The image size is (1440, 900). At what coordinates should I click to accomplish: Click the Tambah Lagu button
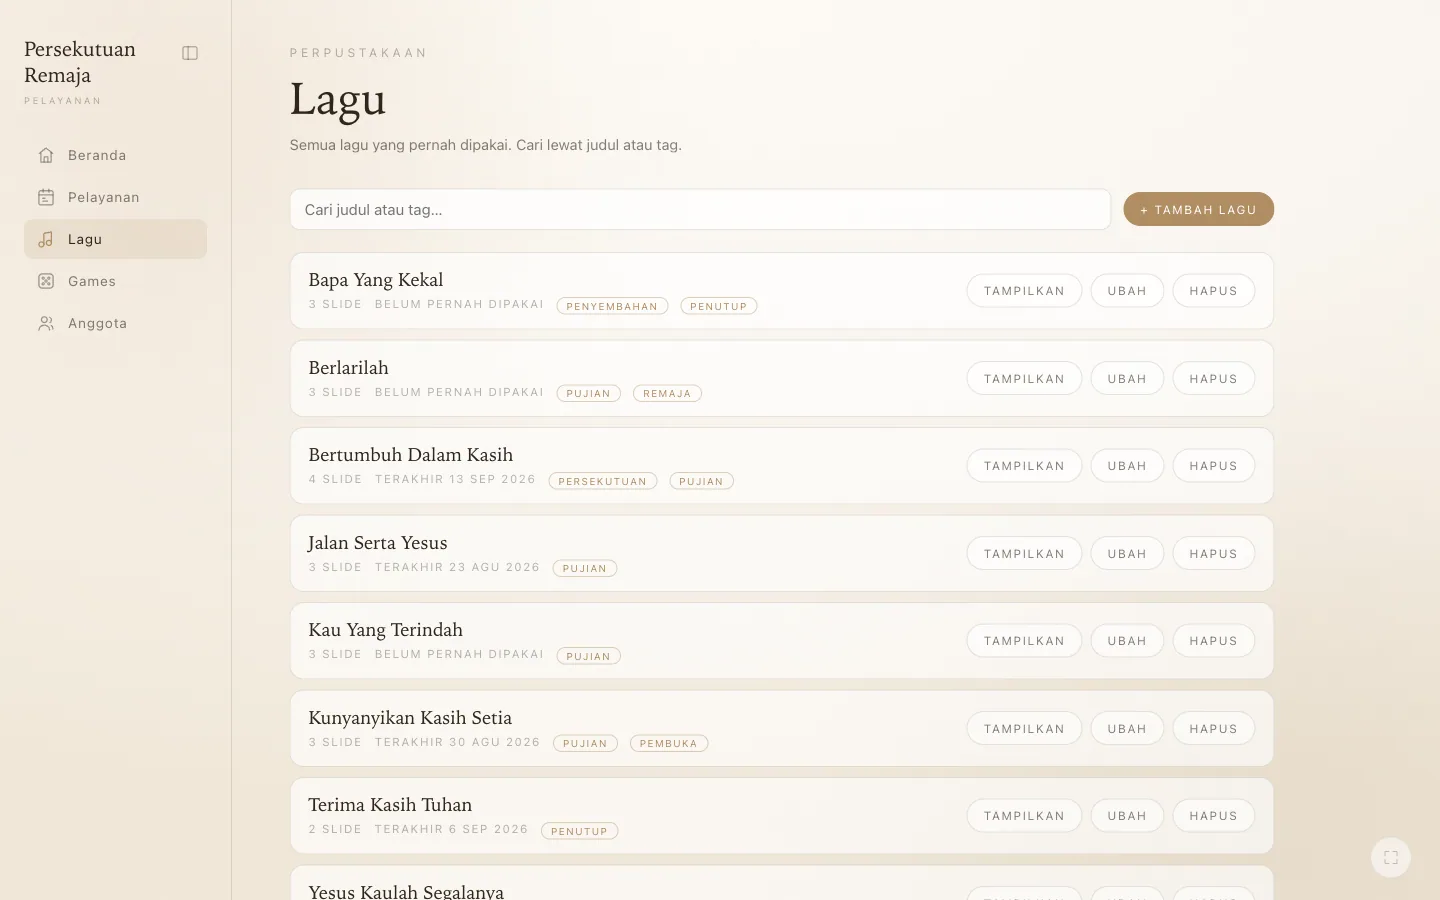[x=1198, y=209]
